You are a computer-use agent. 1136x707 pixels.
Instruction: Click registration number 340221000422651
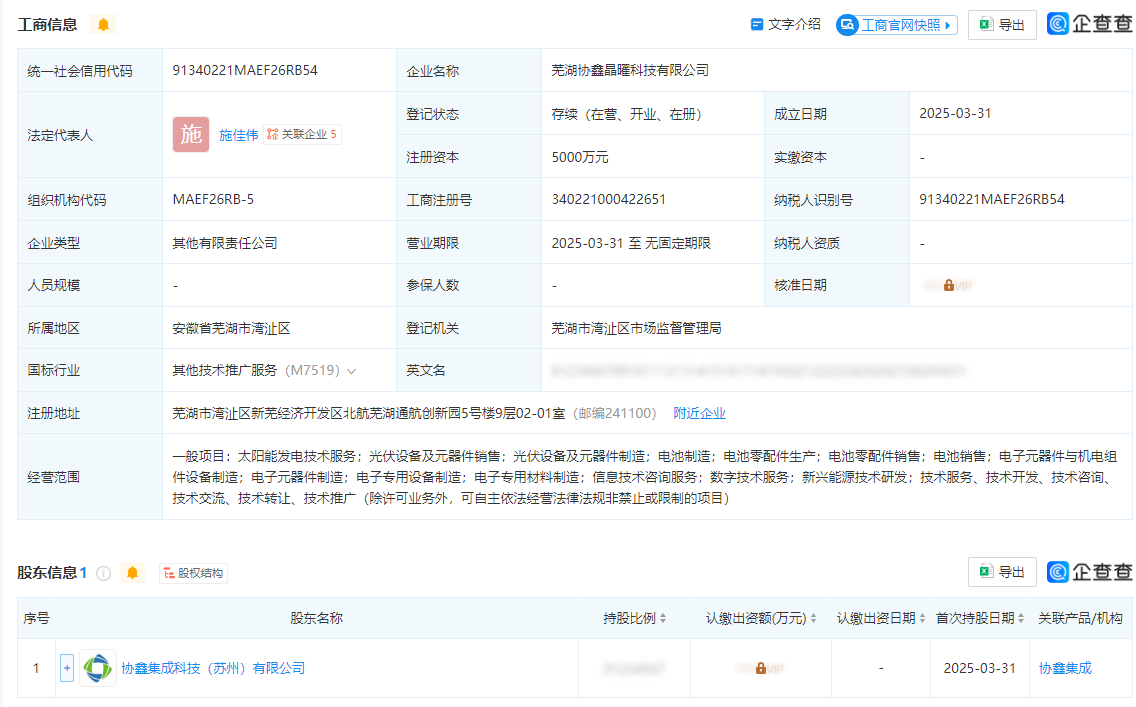point(609,200)
